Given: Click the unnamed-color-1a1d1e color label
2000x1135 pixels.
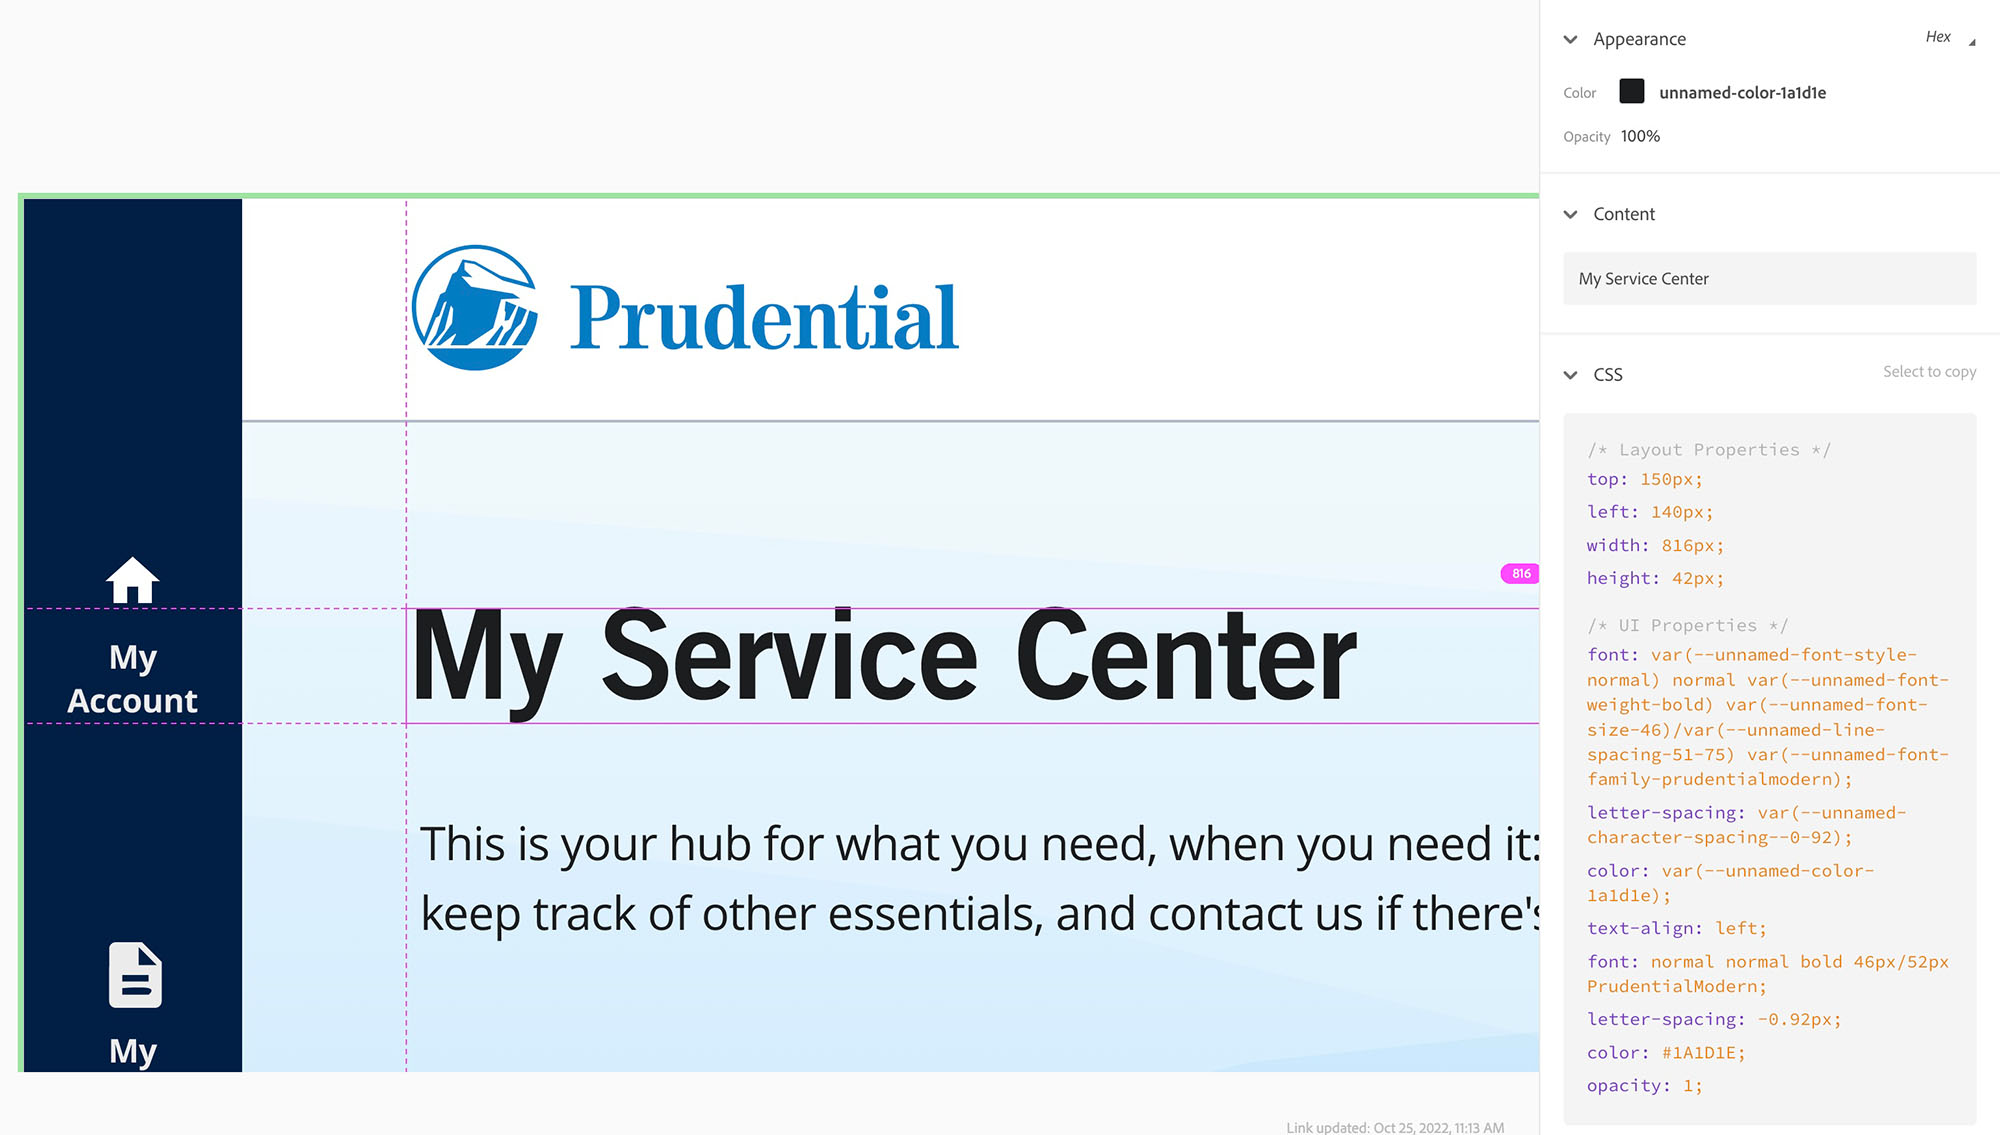Looking at the screenshot, I should coord(1747,92).
